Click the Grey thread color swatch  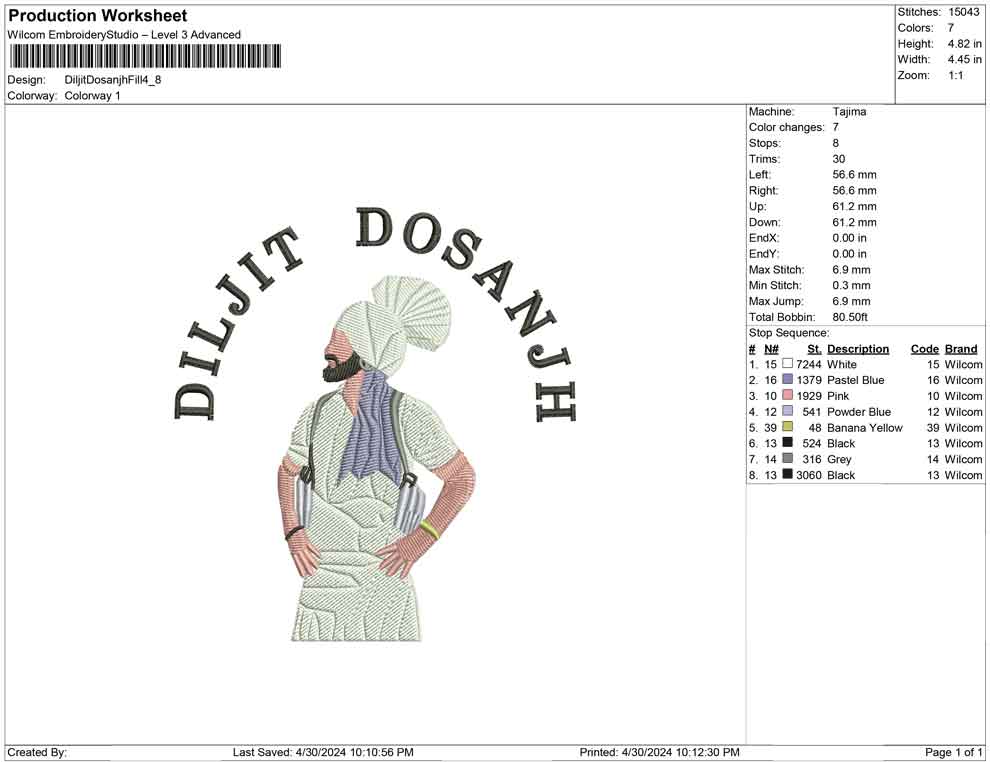787,458
